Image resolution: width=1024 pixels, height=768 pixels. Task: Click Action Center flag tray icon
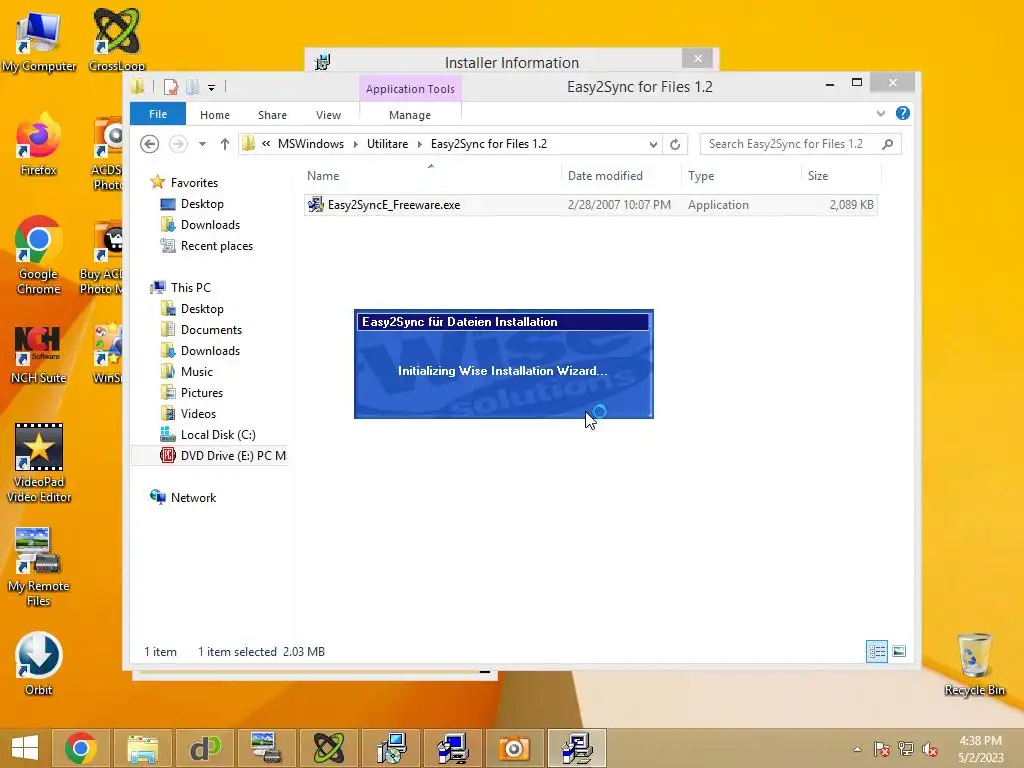882,749
